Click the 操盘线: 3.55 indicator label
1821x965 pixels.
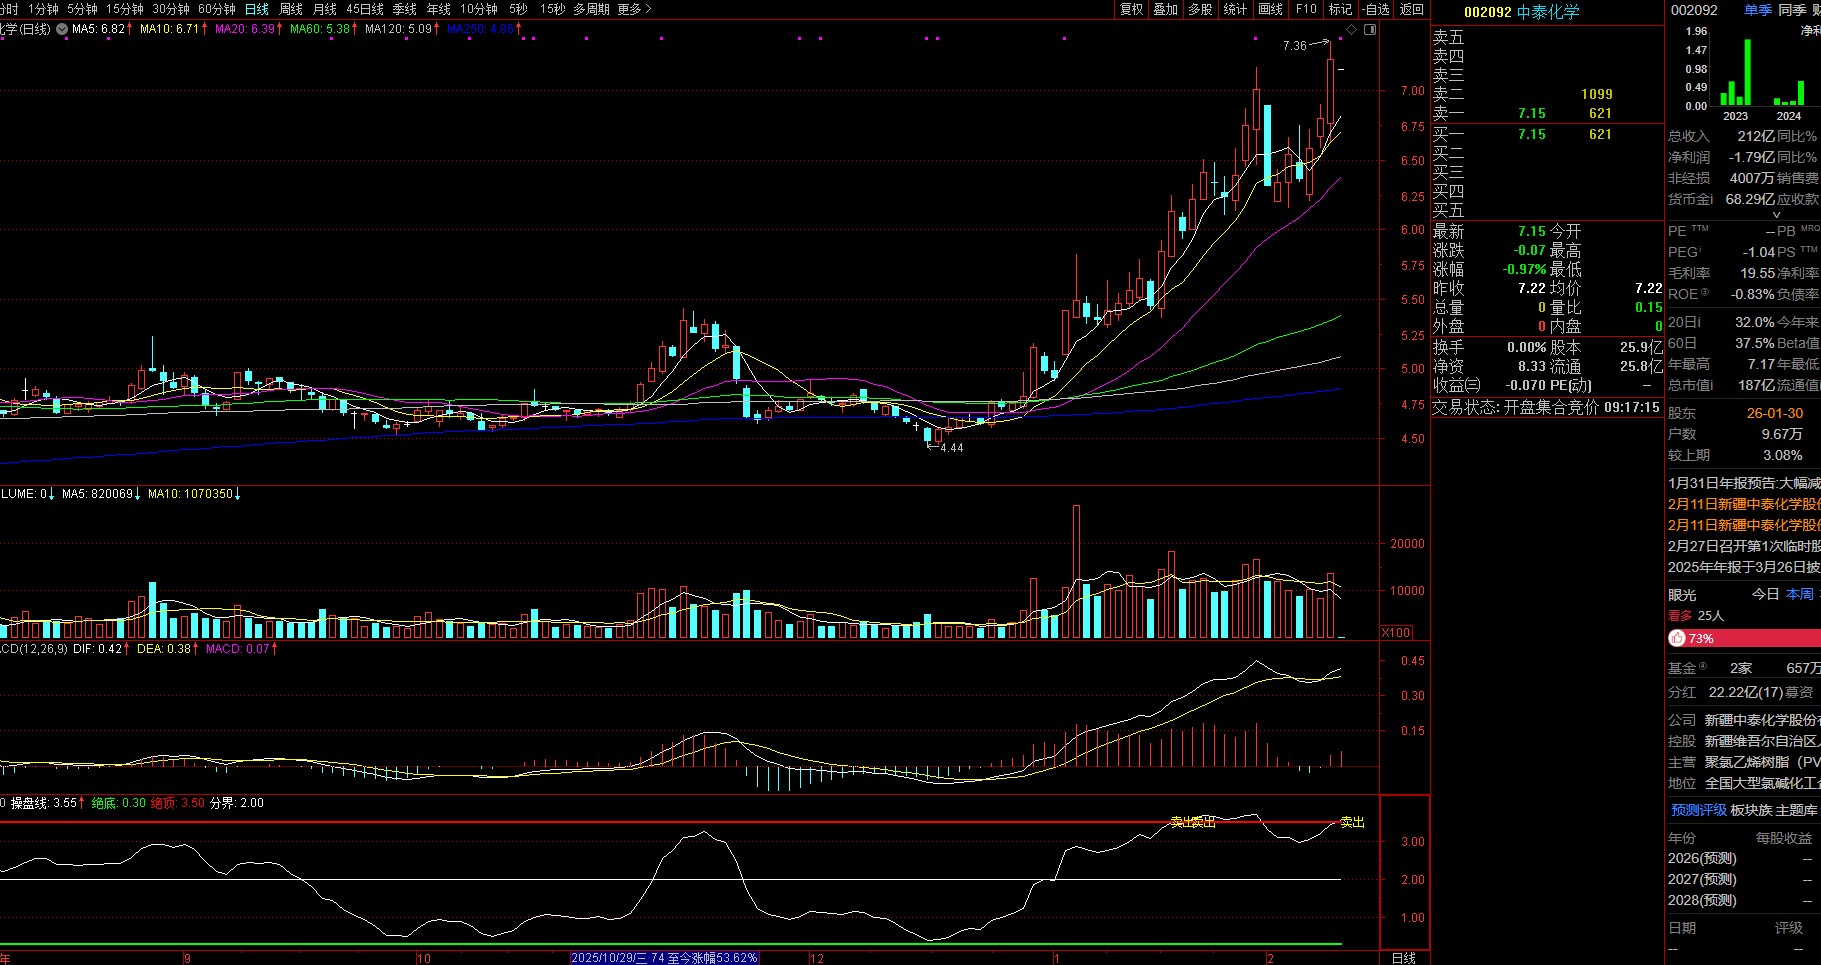click(47, 803)
